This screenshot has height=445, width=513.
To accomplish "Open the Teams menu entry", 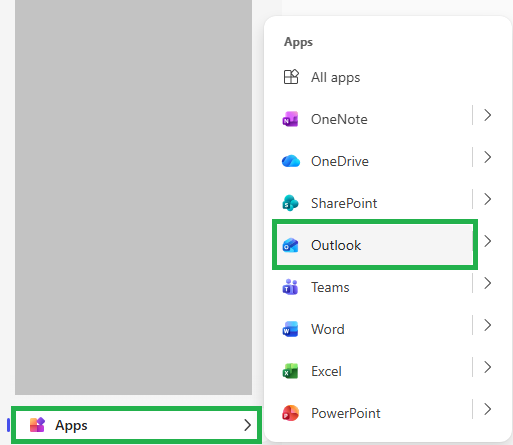I will (x=375, y=287).
